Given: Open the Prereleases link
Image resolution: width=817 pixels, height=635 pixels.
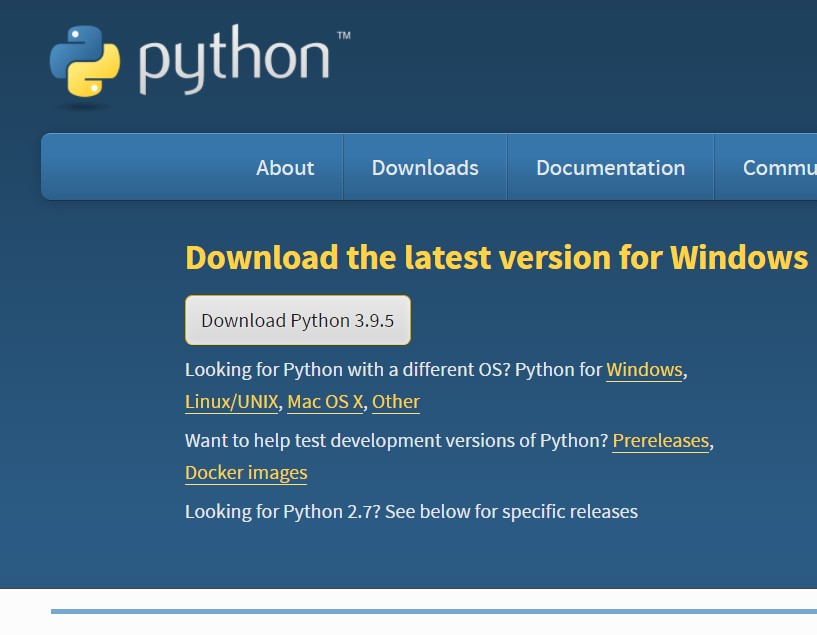Looking at the screenshot, I should [x=661, y=441].
